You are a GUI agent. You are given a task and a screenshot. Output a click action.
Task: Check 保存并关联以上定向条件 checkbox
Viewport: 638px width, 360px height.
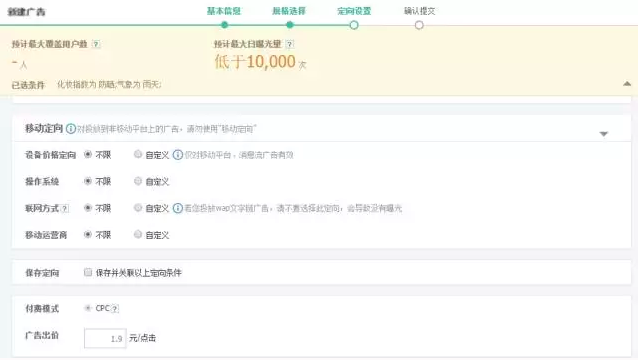pos(88,272)
